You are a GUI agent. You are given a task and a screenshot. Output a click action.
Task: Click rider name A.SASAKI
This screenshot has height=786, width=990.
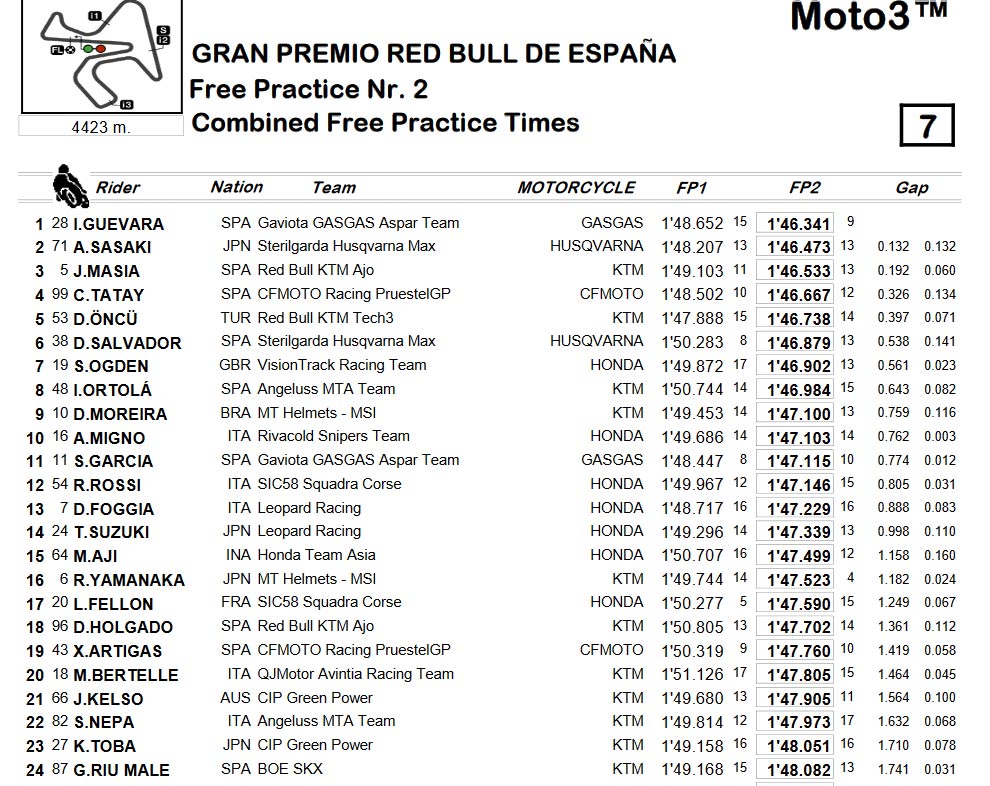(112, 247)
